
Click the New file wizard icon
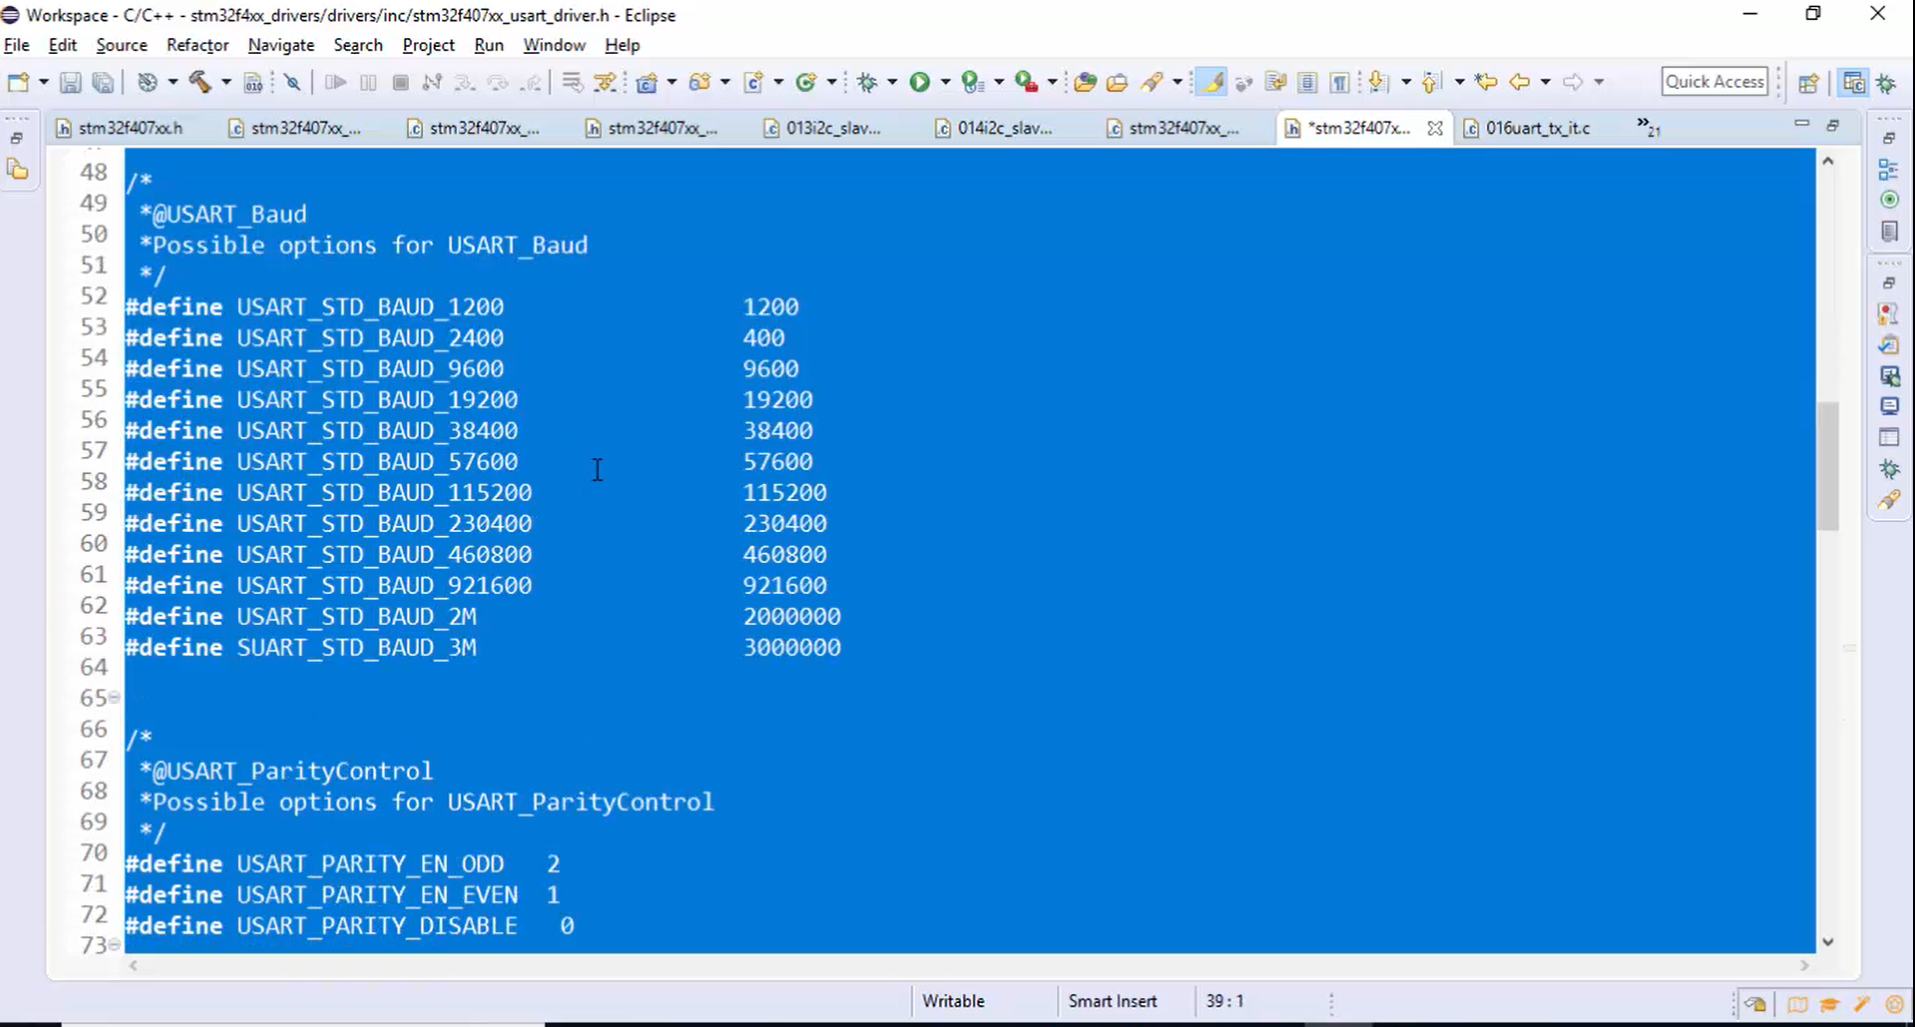(x=18, y=82)
